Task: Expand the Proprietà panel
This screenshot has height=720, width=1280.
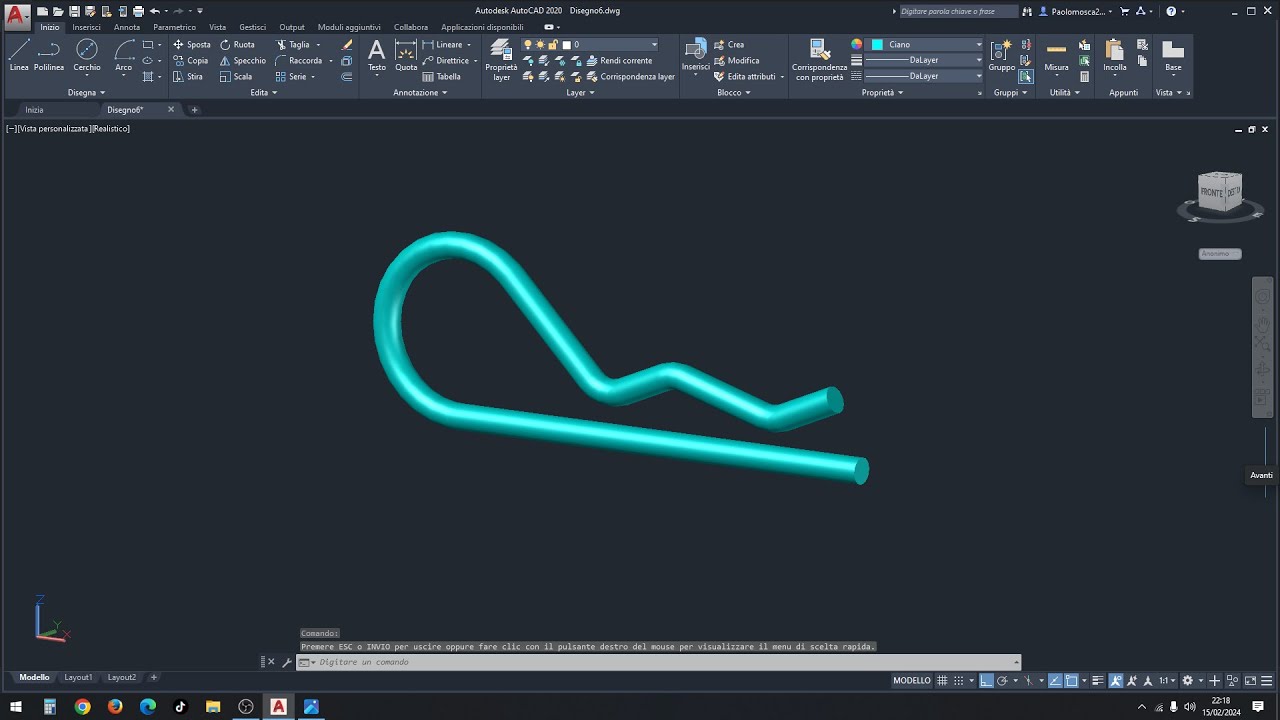Action: tap(882, 92)
